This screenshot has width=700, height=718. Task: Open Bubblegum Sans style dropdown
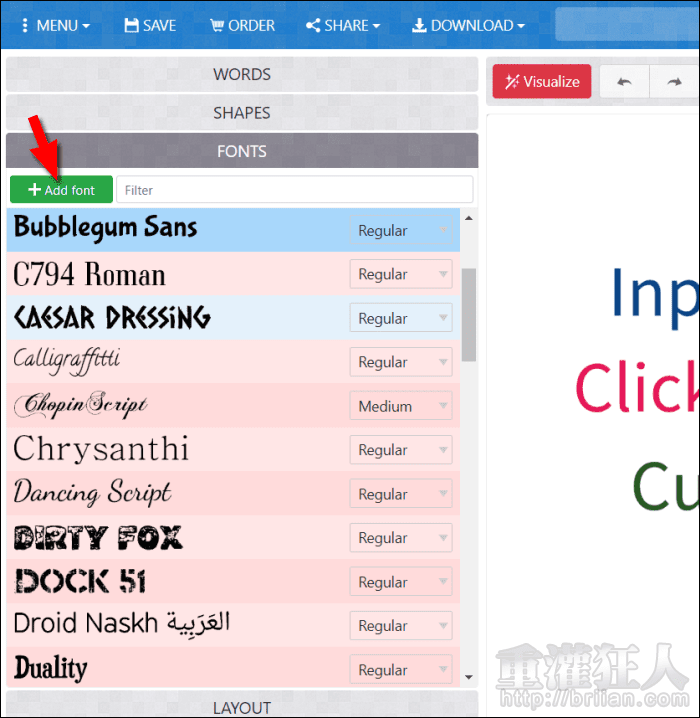pos(401,230)
